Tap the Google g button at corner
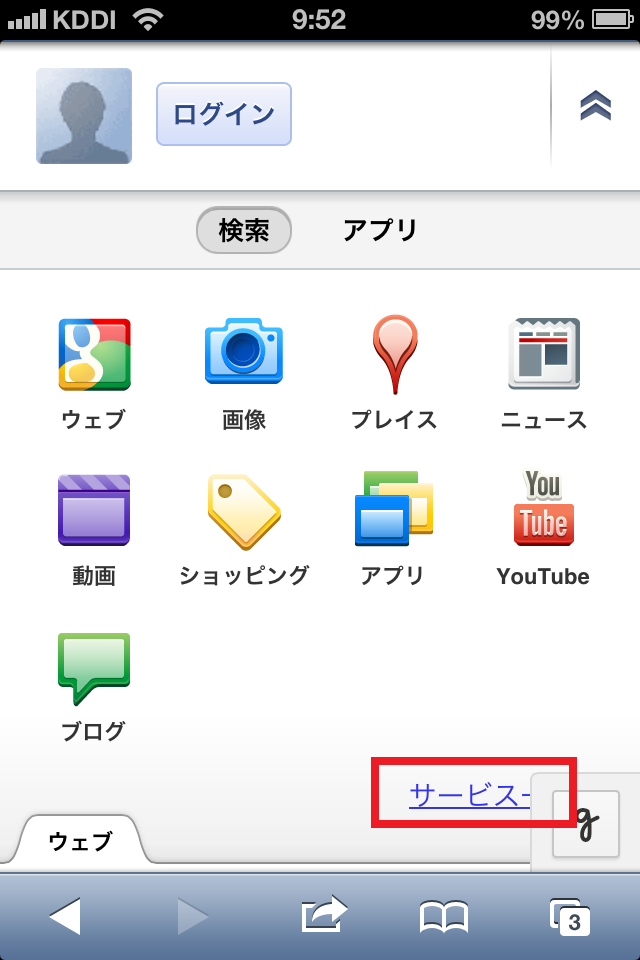Screen dimensions: 640x960 pos(586,823)
